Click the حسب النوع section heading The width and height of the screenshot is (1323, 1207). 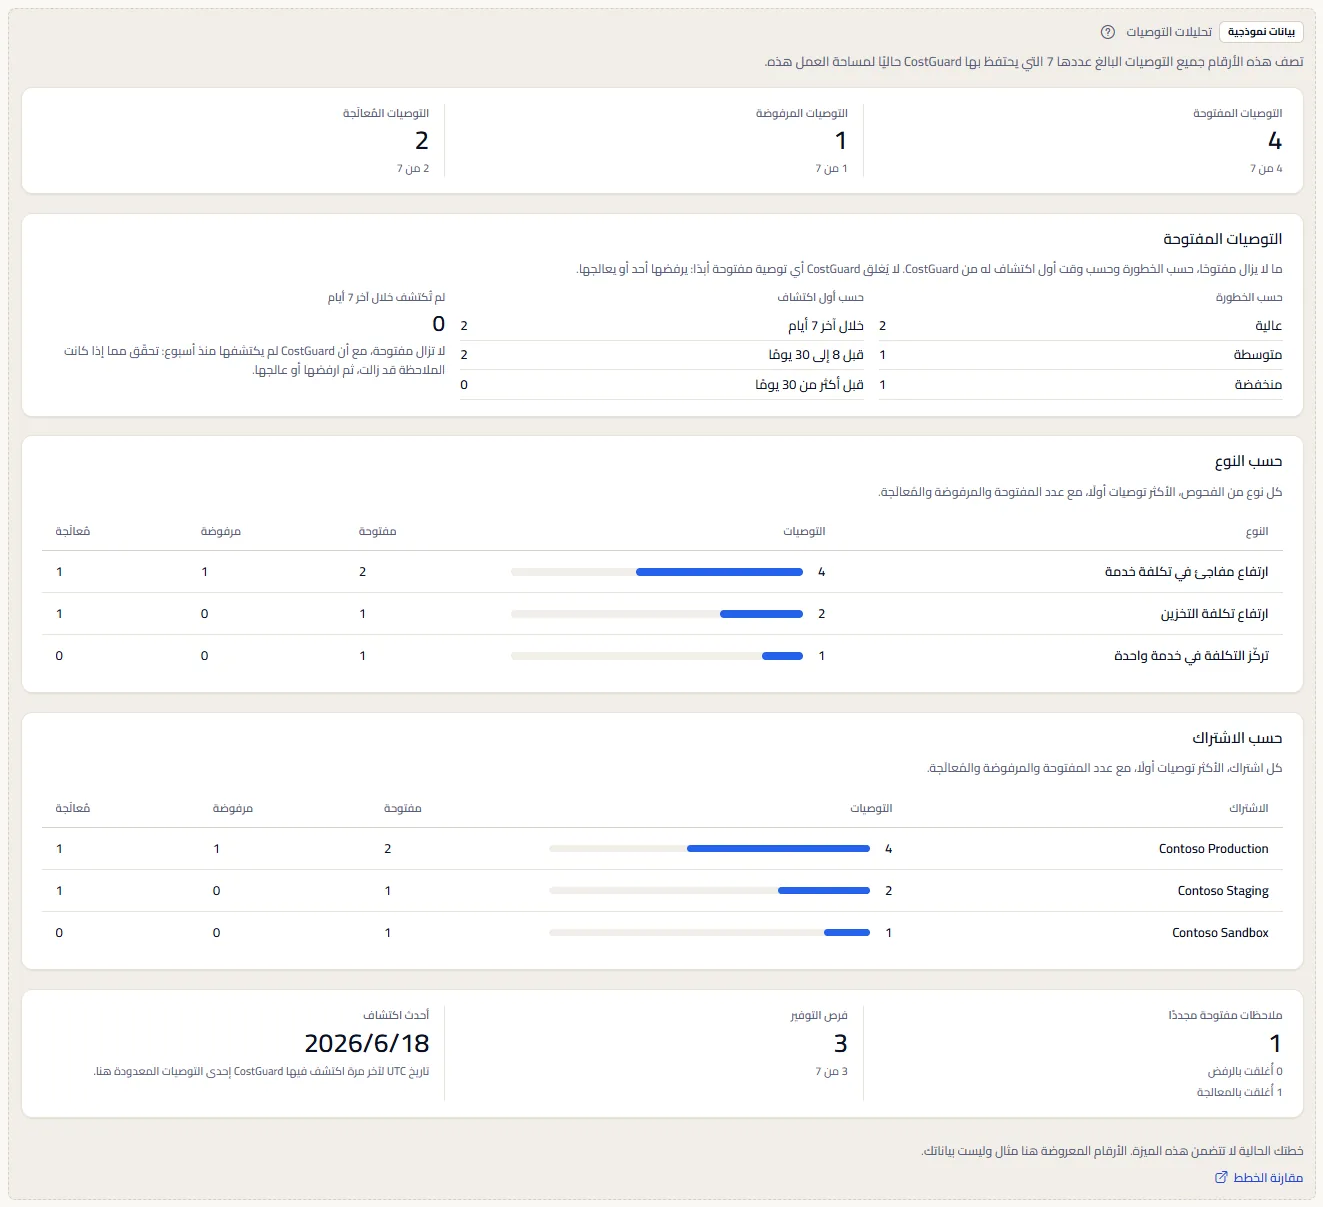coord(1248,461)
